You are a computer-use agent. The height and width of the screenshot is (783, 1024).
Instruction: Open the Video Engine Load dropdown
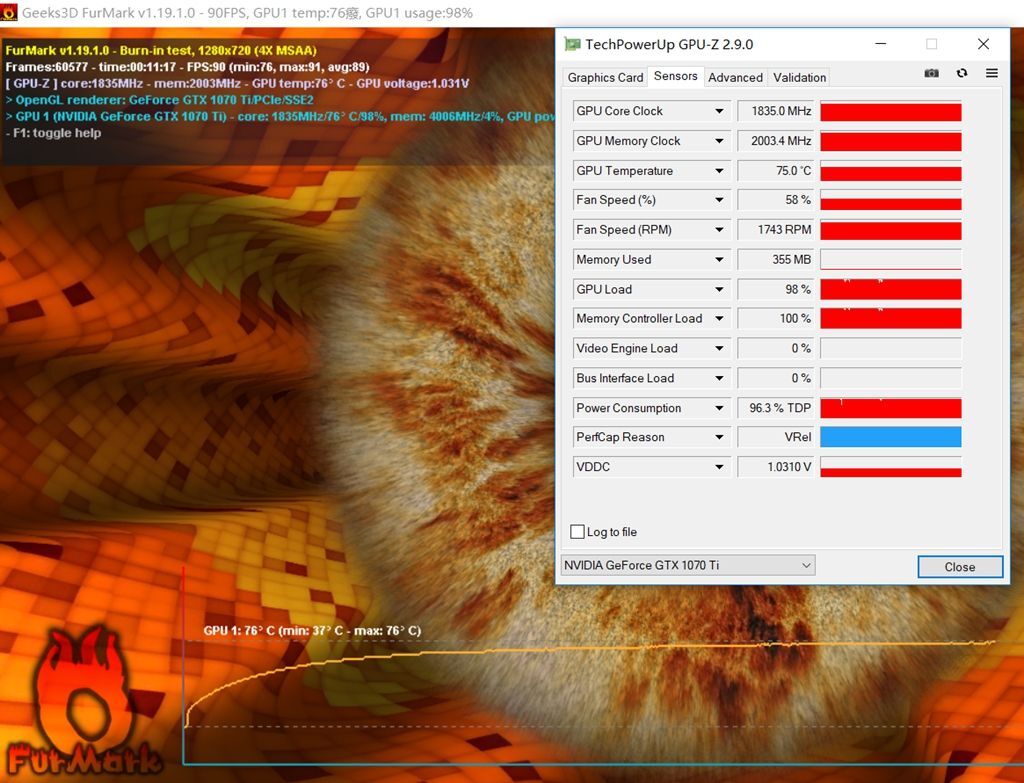[719, 349]
